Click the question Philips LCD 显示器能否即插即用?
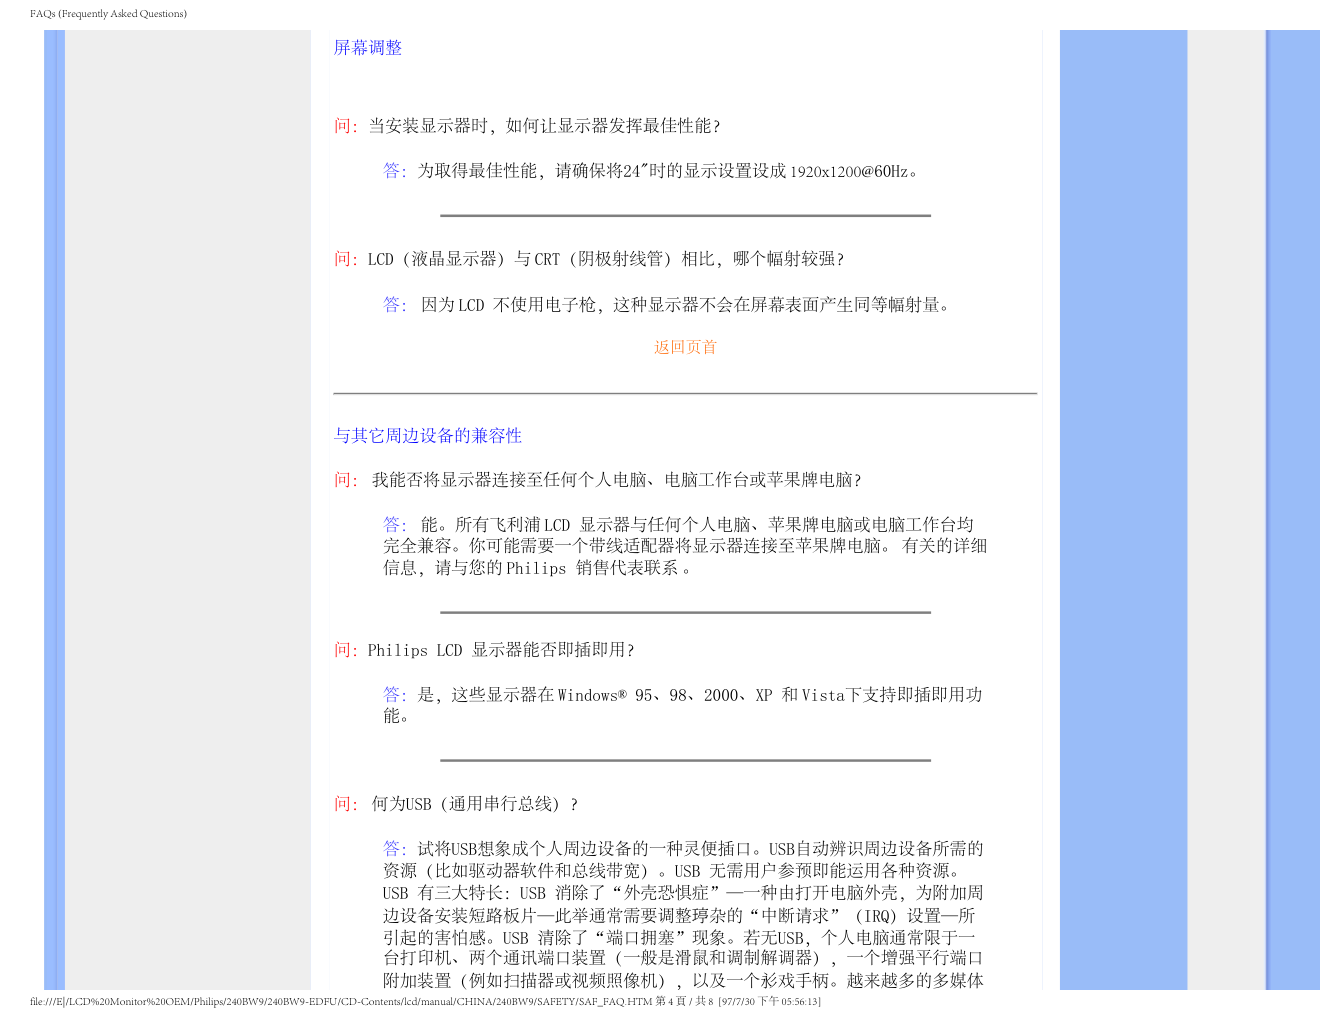1320x1020 pixels. pyautogui.click(x=501, y=650)
